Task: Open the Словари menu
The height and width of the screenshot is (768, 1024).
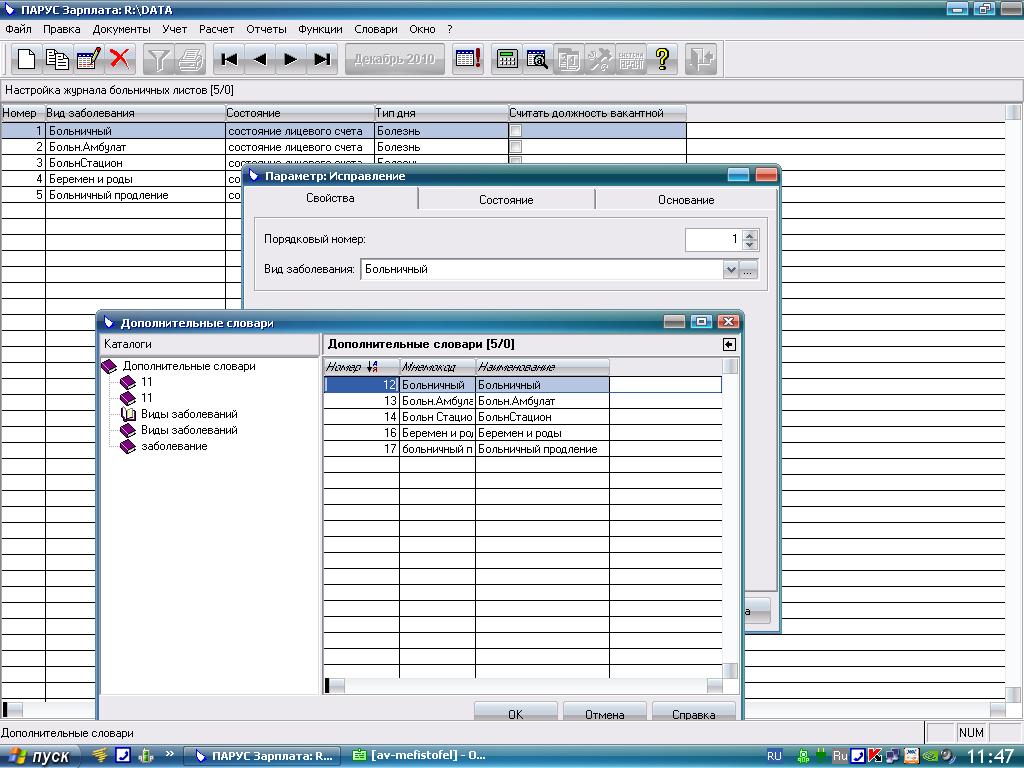Action: point(375,29)
